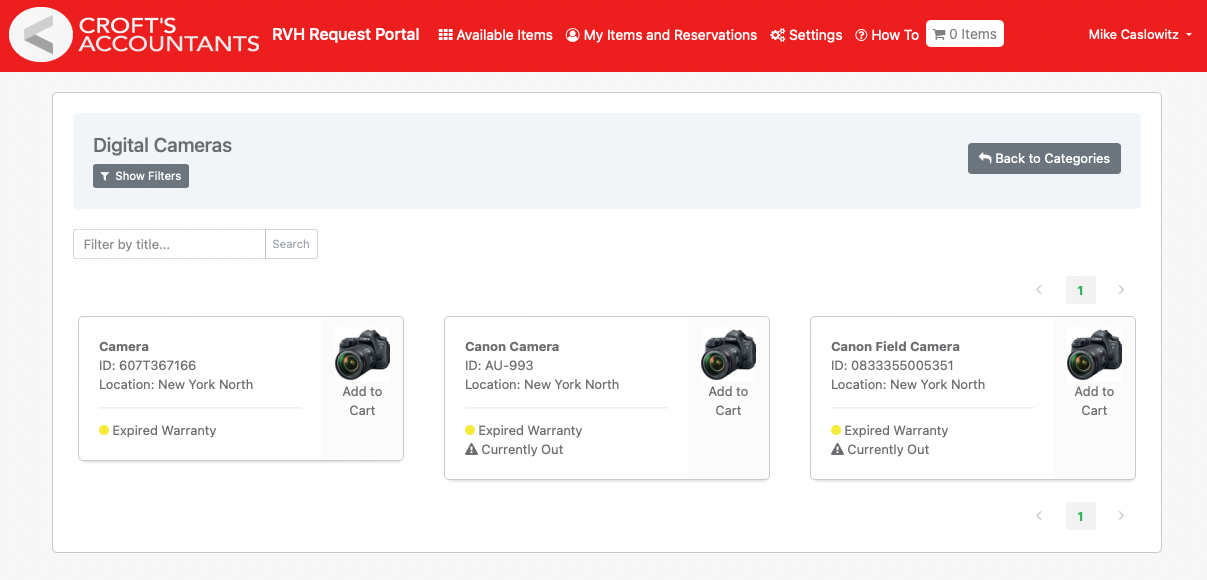Click Back to Categories

(1044, 158)
